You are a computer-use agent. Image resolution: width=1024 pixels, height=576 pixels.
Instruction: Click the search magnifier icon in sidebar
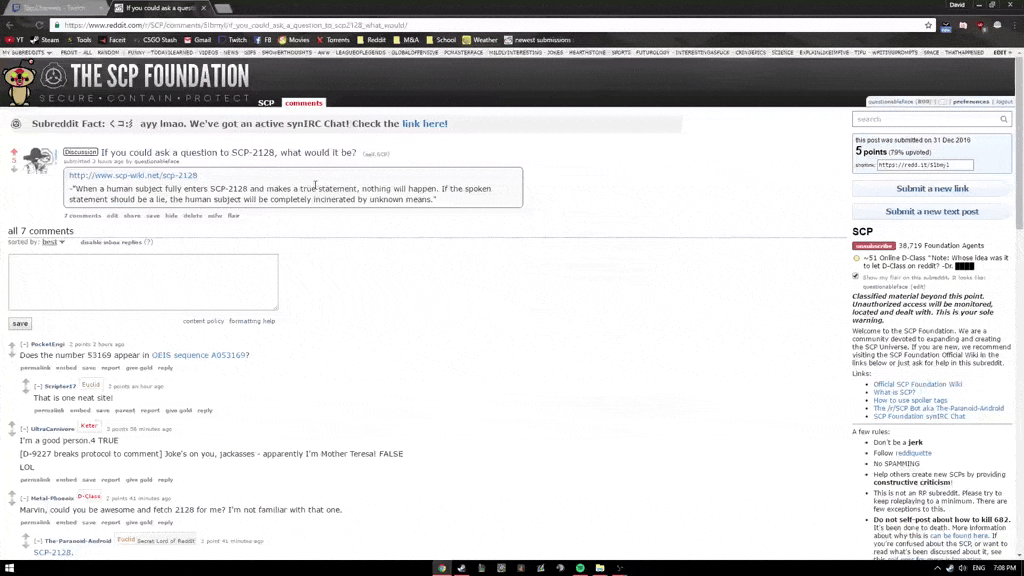(1004, 119)
